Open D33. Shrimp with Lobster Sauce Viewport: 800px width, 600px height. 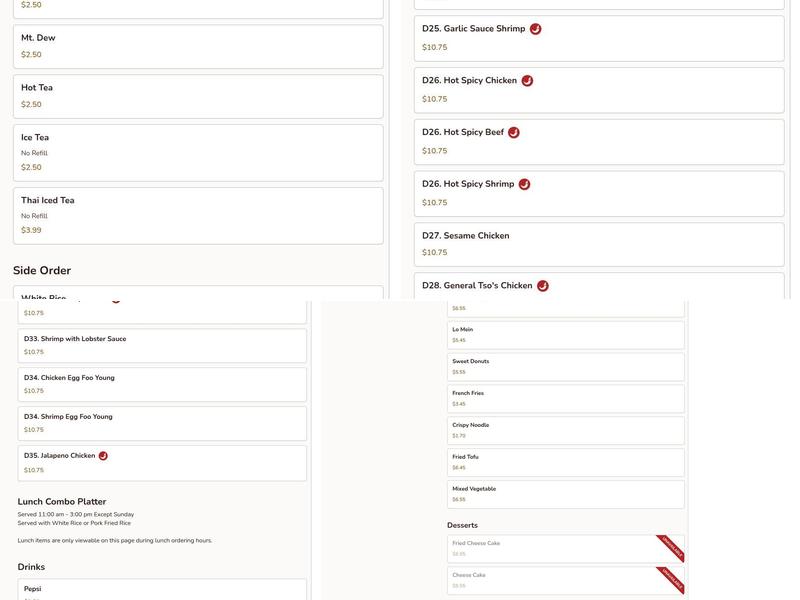(x=162, y=345)
